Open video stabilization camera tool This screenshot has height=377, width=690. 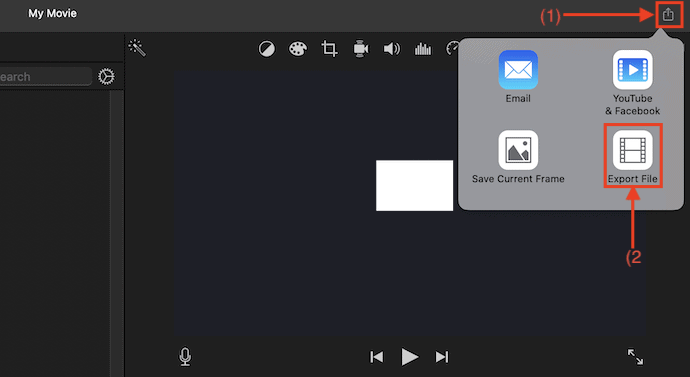(x=360, y=49)
